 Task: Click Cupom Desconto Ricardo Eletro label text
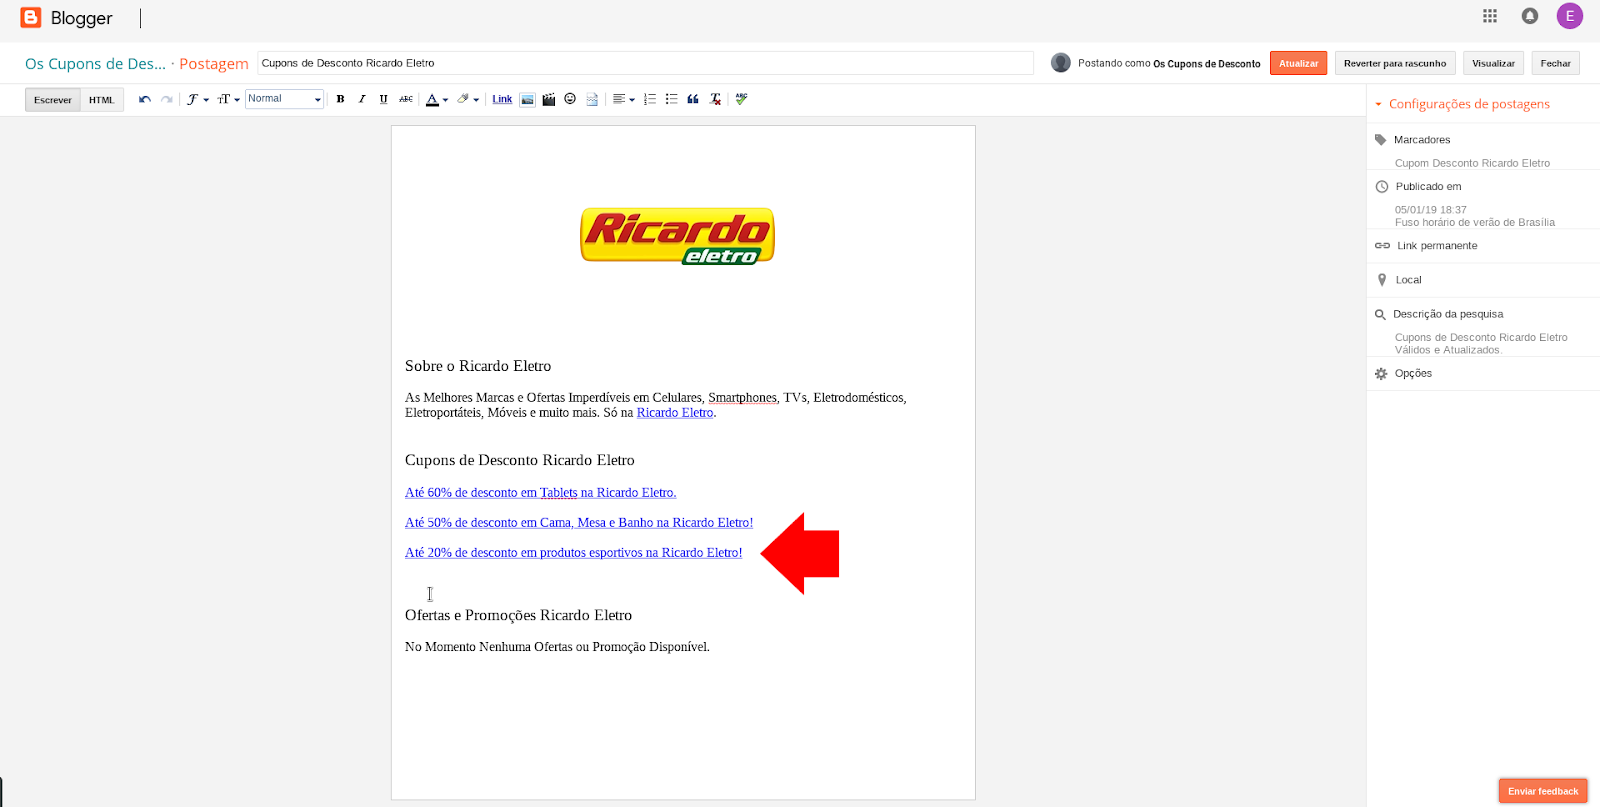(1472, 163)
